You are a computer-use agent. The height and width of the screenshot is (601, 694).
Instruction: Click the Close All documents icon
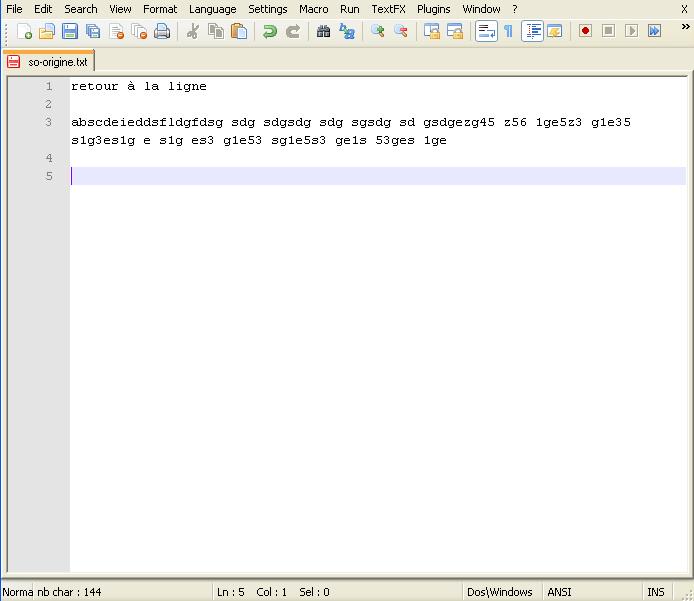[139, 31]
